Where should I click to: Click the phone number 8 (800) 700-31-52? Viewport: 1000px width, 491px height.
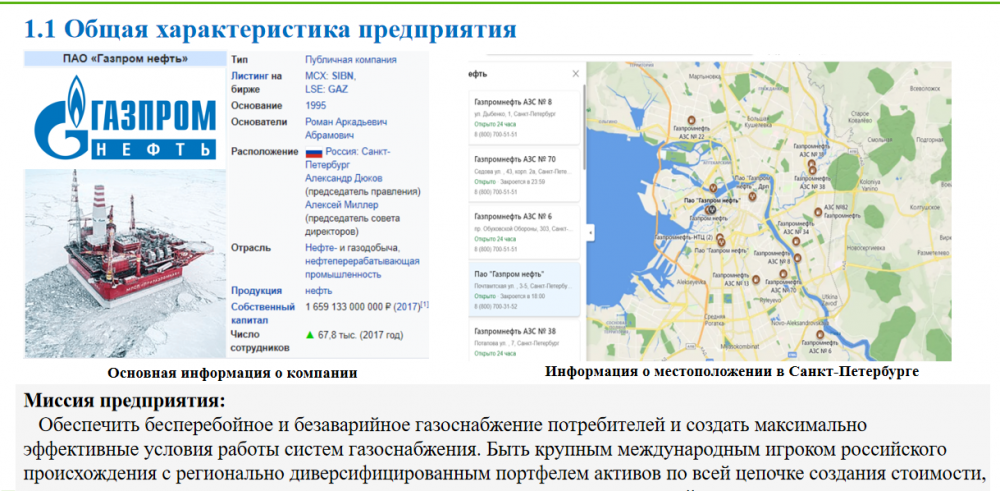click(496, 307)
